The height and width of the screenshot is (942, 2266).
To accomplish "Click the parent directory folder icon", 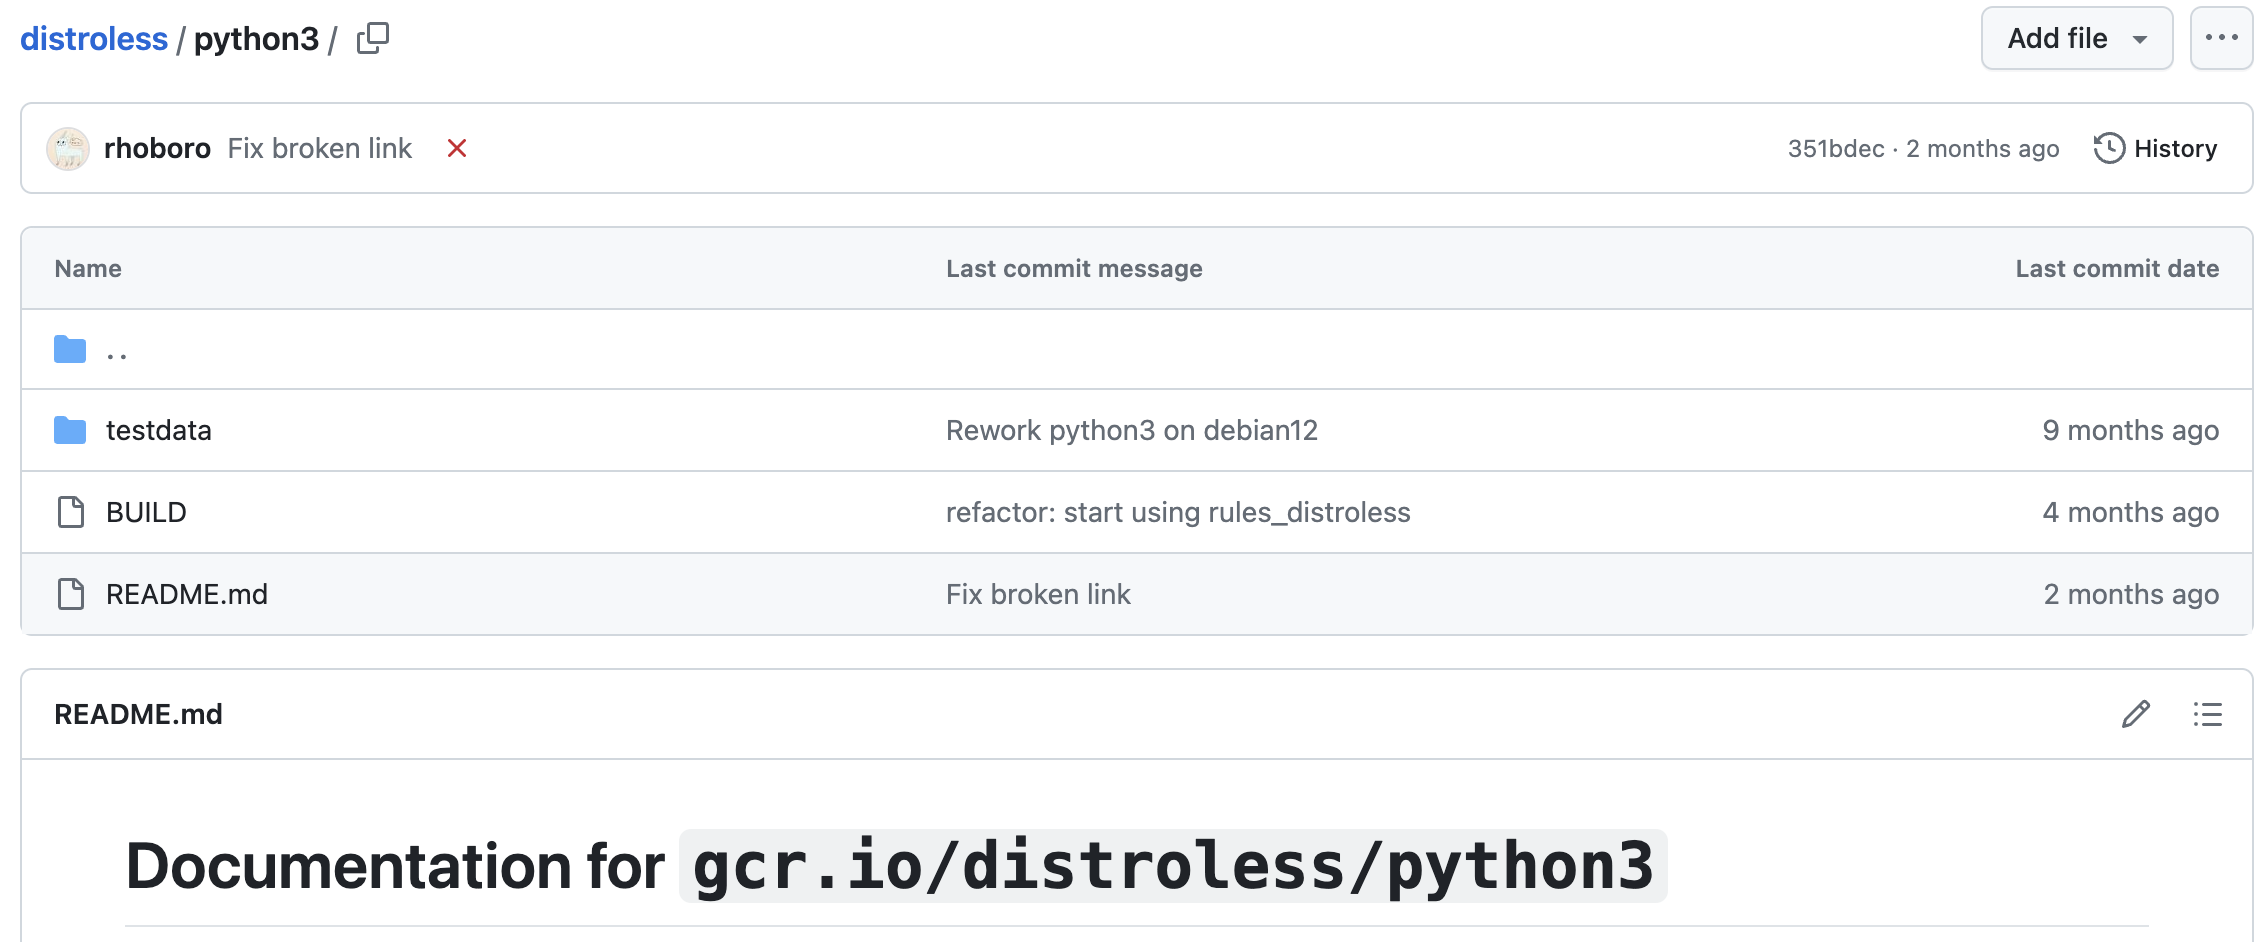I will [70, 349].
